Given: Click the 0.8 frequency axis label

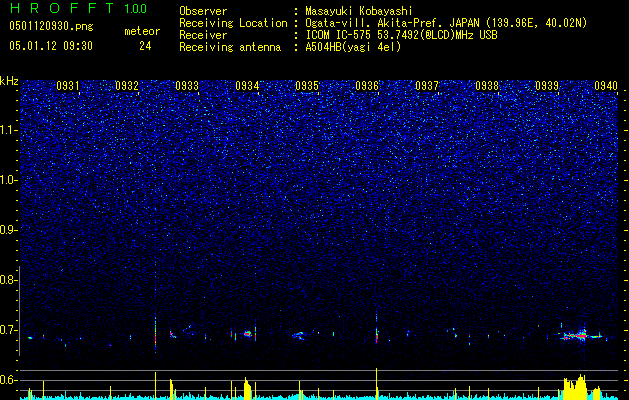Looking at the screenshot, I should 9,280.
